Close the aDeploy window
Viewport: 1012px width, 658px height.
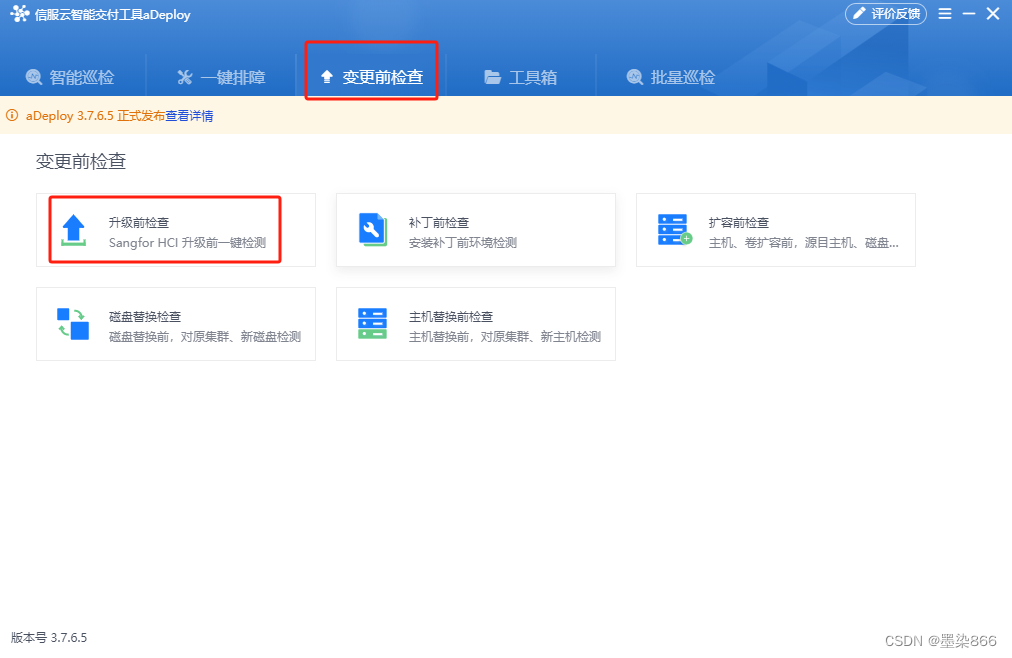tap(993, 14)
